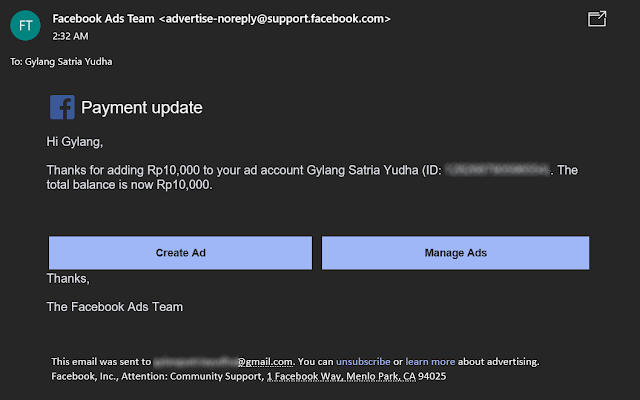Viewport: 640px width, 400px height.
Task: Click the blurred gmail.com address
Action: tap(223, 362)
